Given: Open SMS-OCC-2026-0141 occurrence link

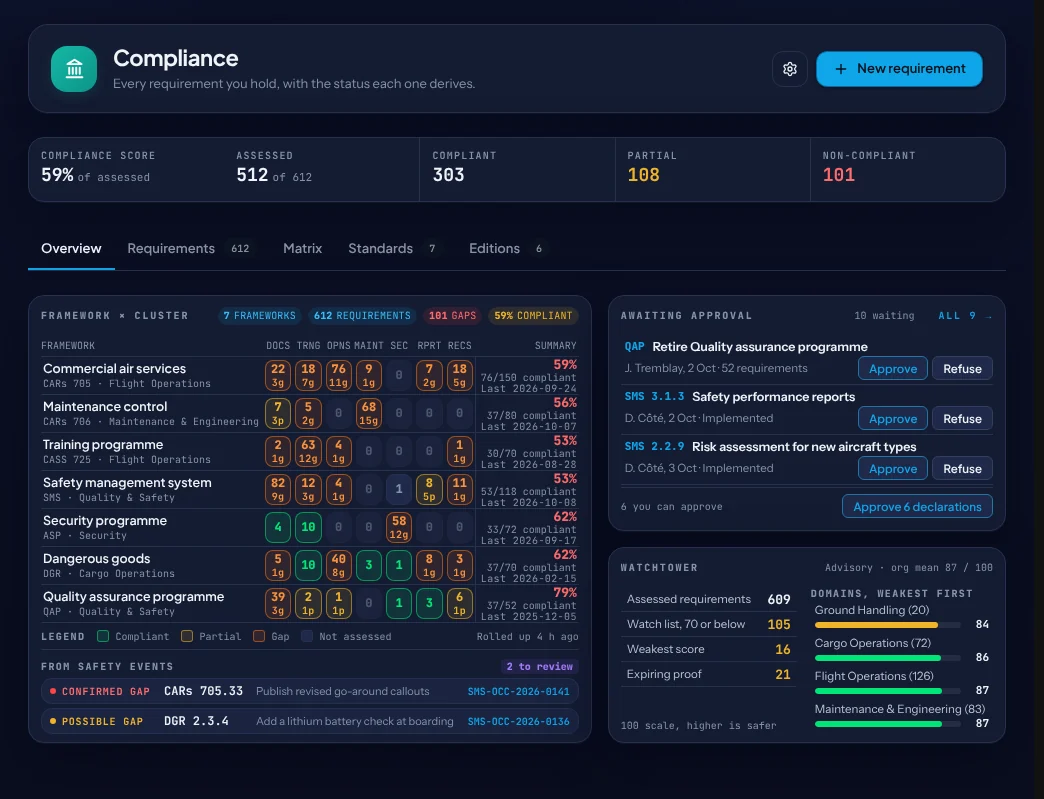Looking at the screenshot, I should point(518,691).
